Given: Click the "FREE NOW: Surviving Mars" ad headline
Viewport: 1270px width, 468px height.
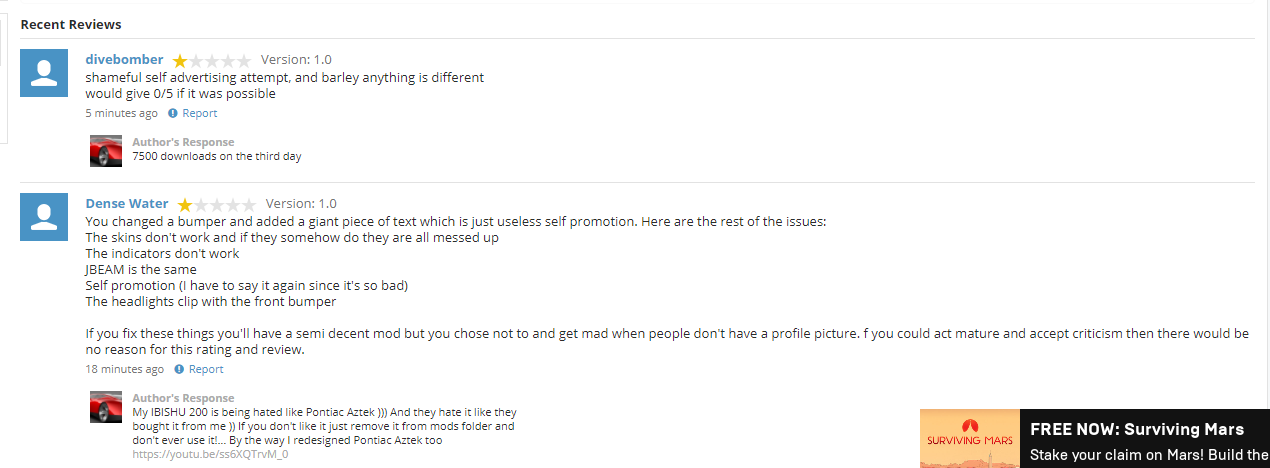Looking at the screenshot, I should coord(1136,429).
